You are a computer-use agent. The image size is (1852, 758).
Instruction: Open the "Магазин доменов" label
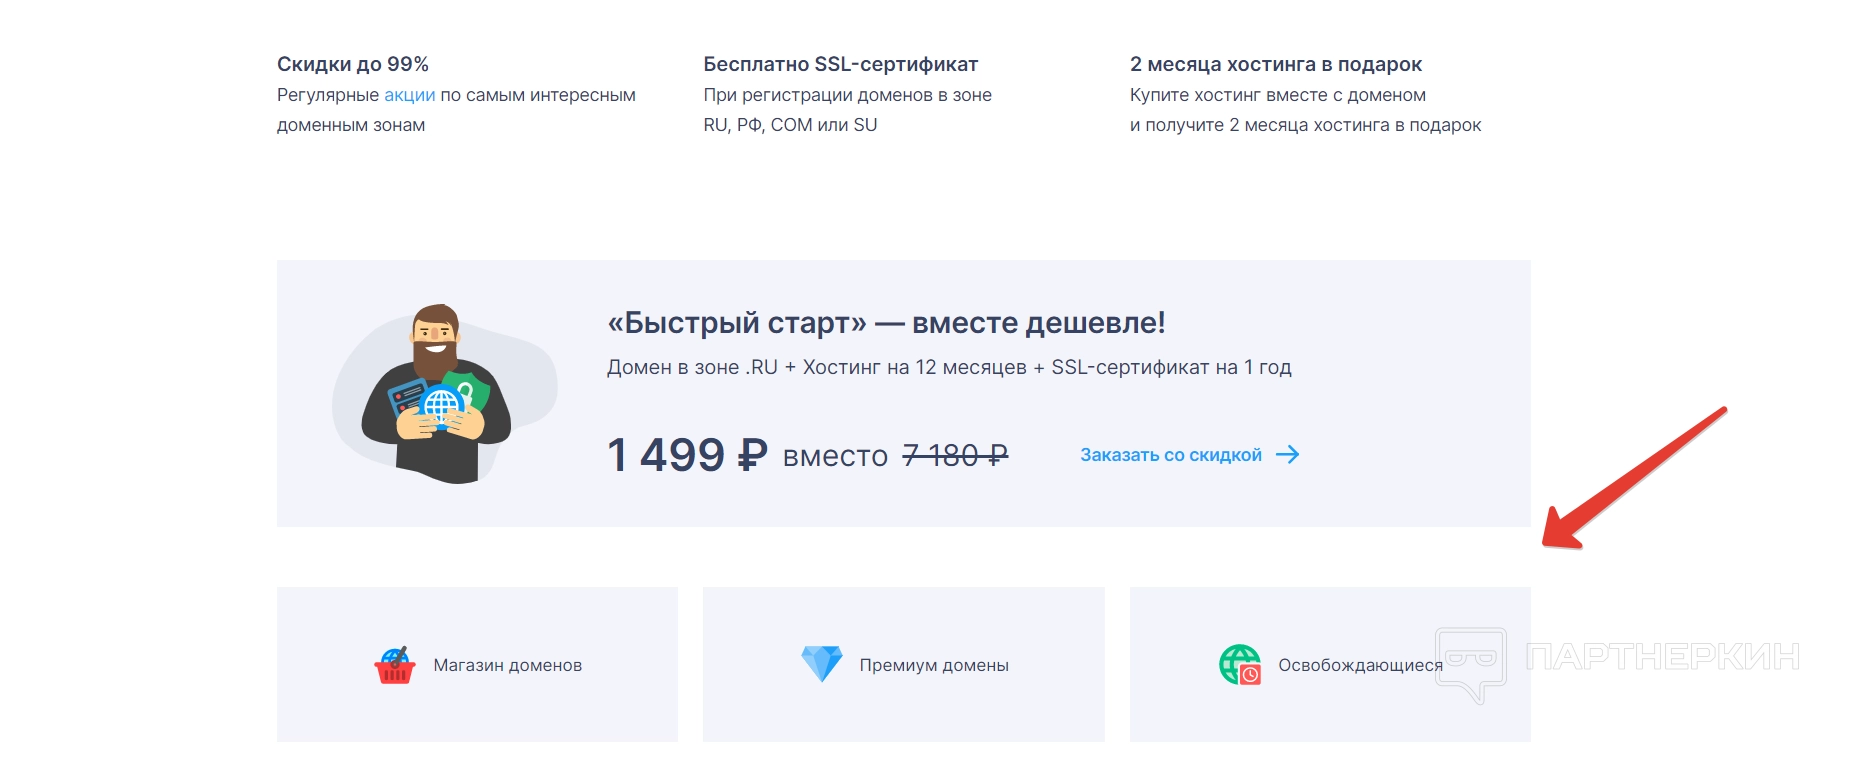click(x=507, y=665)
